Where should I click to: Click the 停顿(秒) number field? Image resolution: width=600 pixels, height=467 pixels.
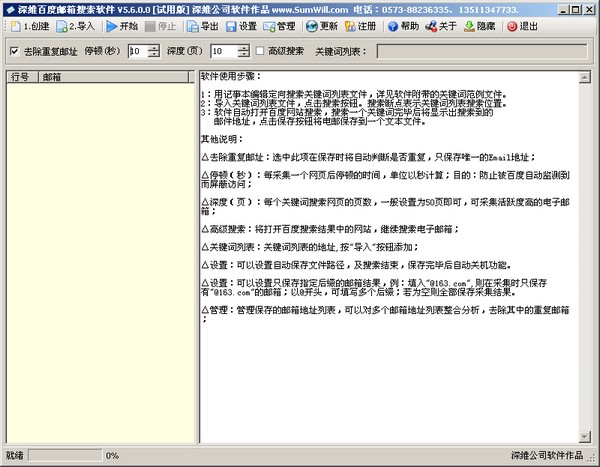point(135,51)
